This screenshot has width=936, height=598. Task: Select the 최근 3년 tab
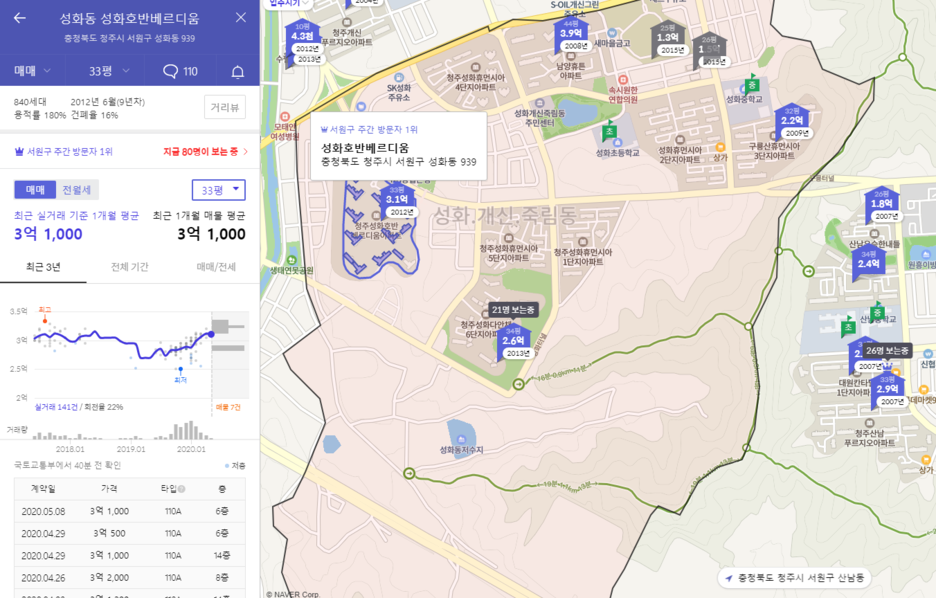(x=43, y=267)
